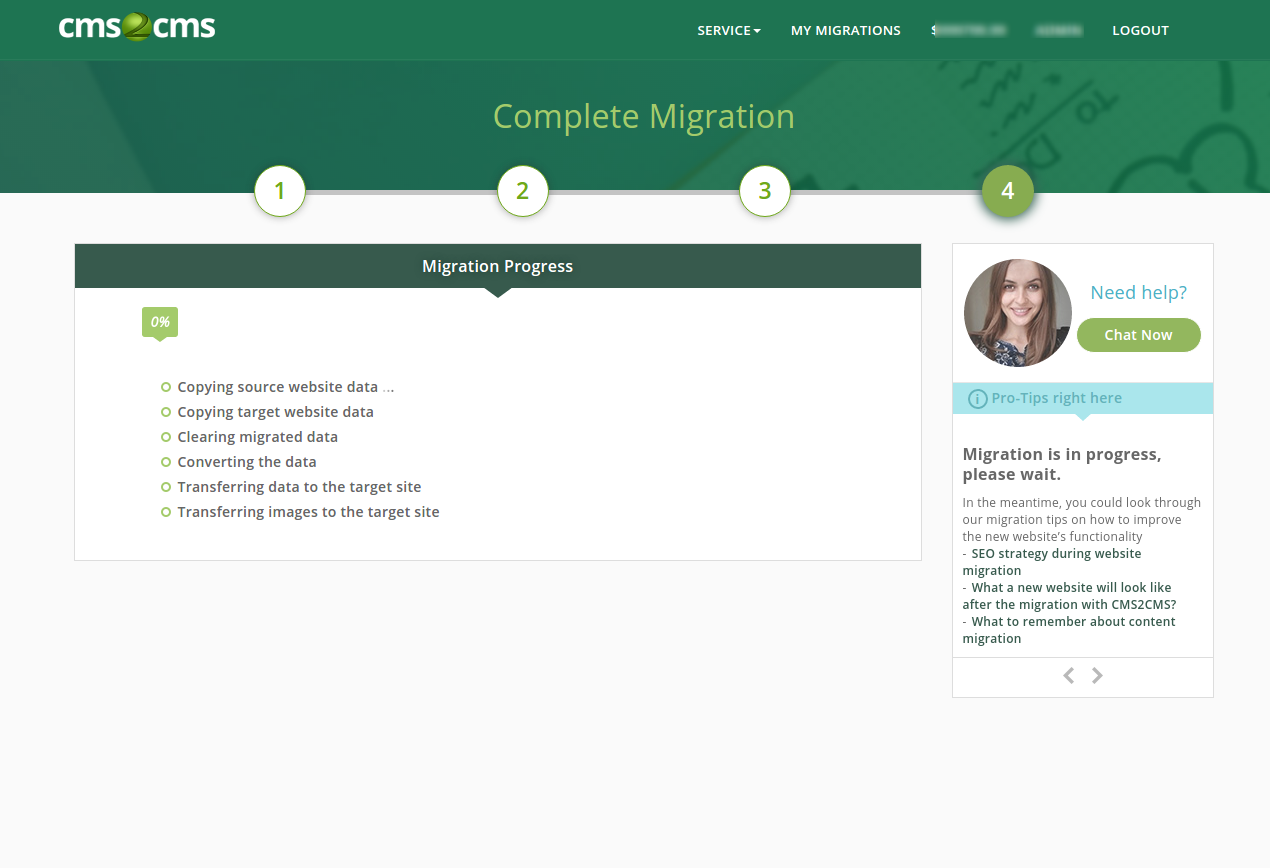Click bullet icon beside Copying source website data
Screen dimensions: 1270x868
166,387
